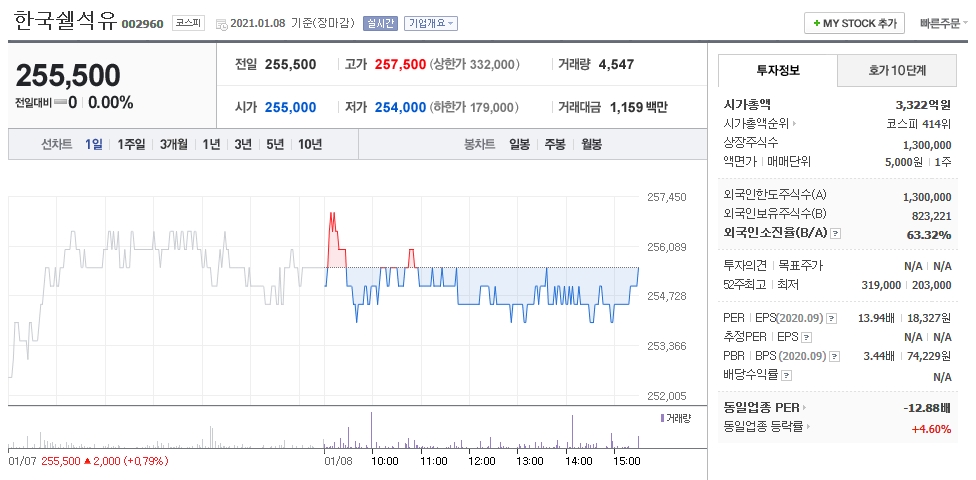Viewport: 976px width, 480px height.
Task: Click the 10:00 time axis label
Action: click(385, 461)
